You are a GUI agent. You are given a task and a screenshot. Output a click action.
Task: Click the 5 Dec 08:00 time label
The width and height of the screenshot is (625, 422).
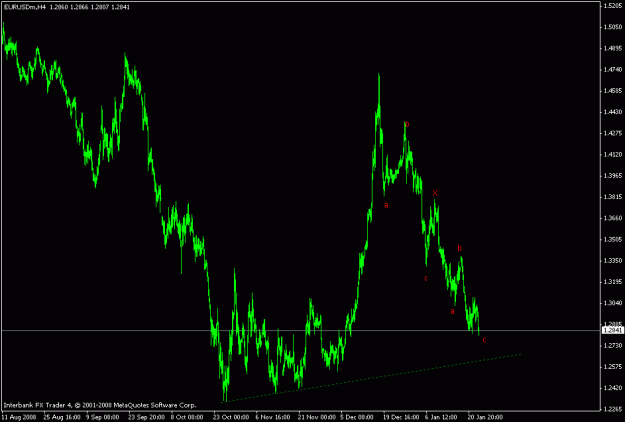pos(357,417)
